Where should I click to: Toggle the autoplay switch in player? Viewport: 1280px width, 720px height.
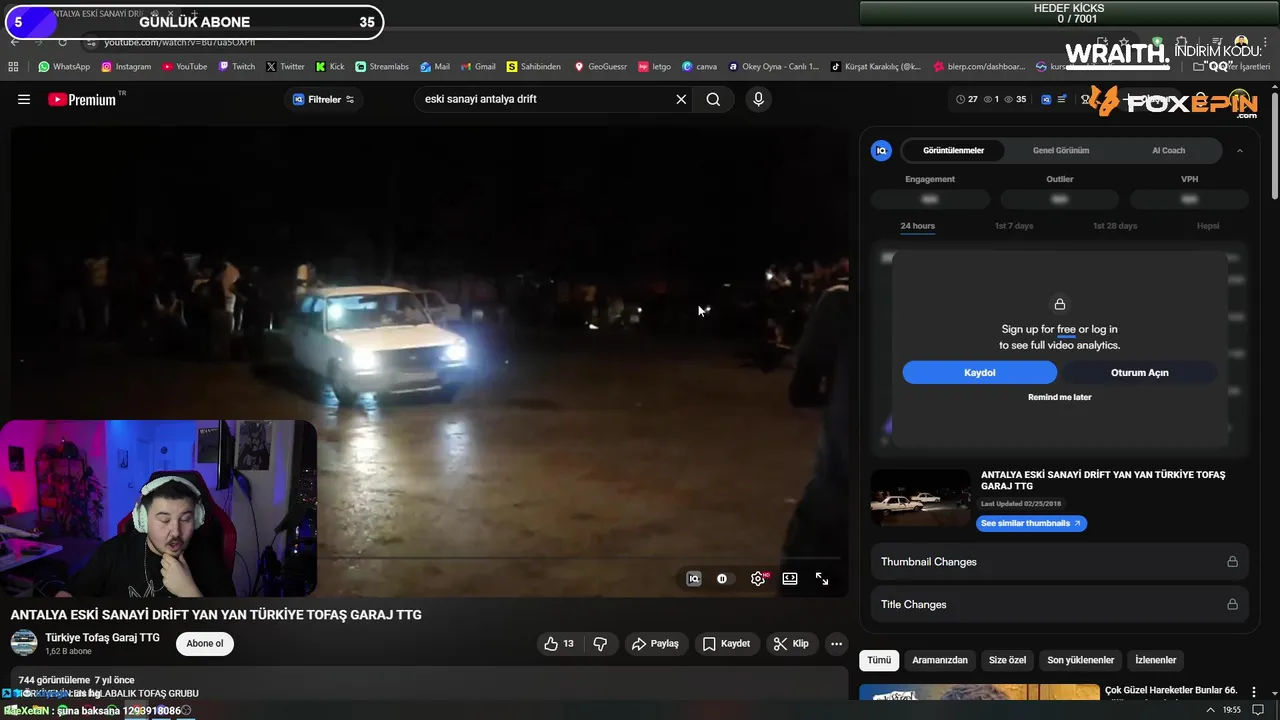(x=722, y=578)
